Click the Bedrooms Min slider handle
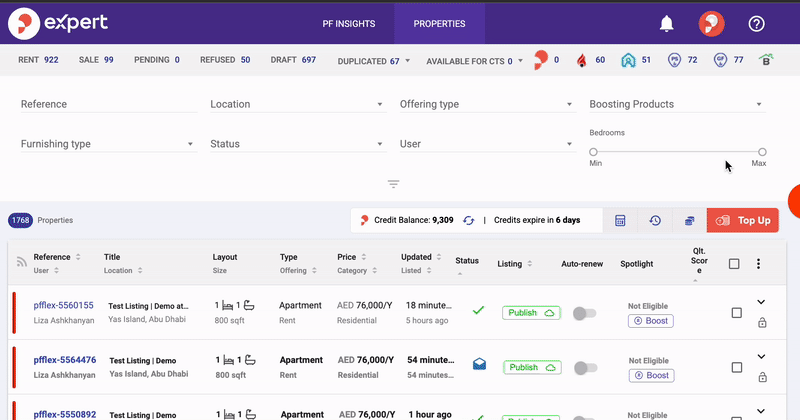The image size is (800, 420). [x=593, y=152]
